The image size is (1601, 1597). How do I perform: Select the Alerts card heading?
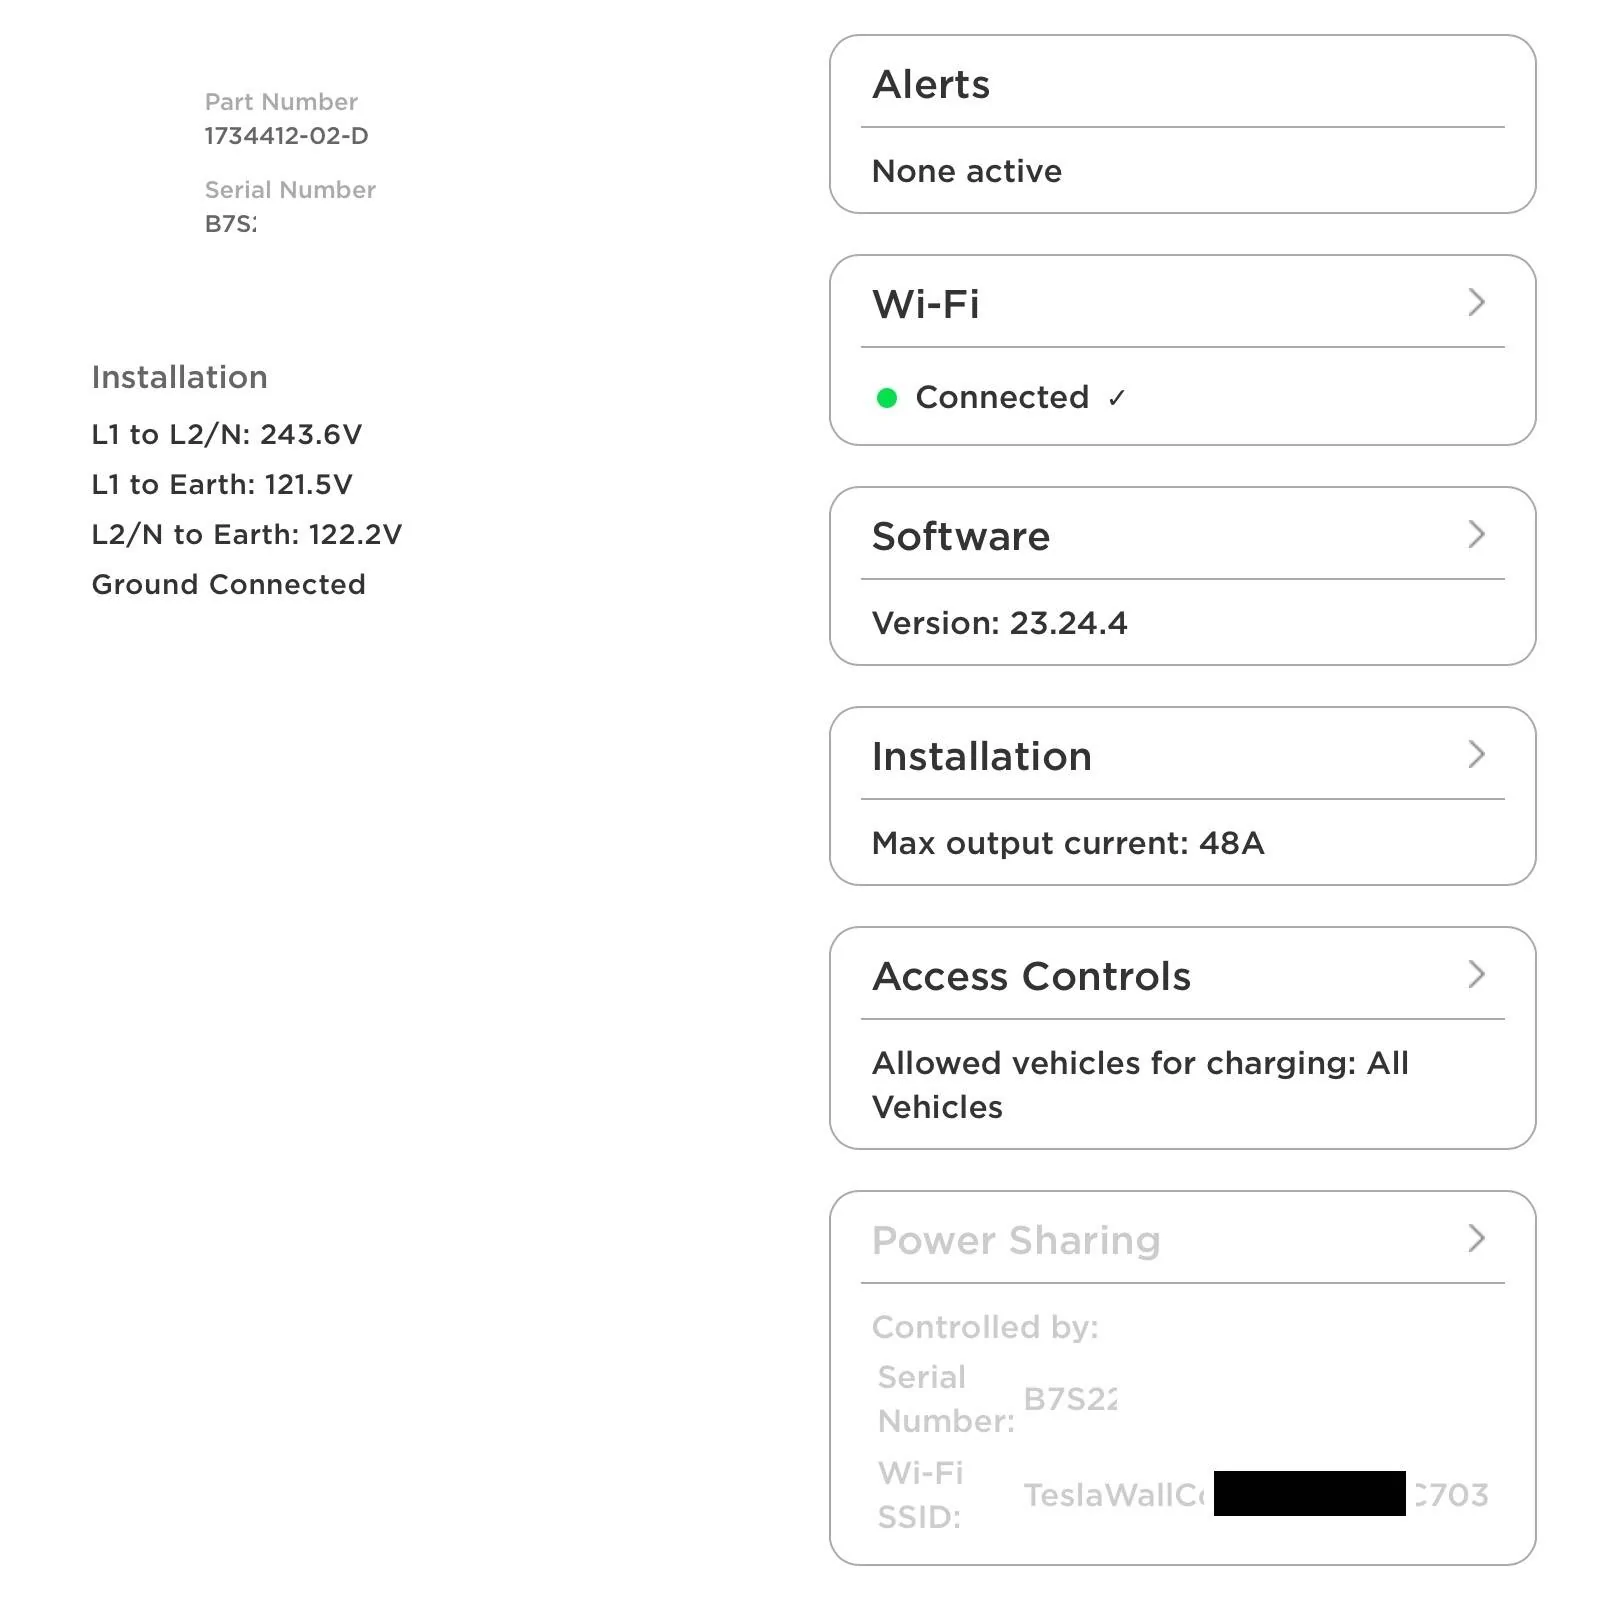[x=931, y=85]
